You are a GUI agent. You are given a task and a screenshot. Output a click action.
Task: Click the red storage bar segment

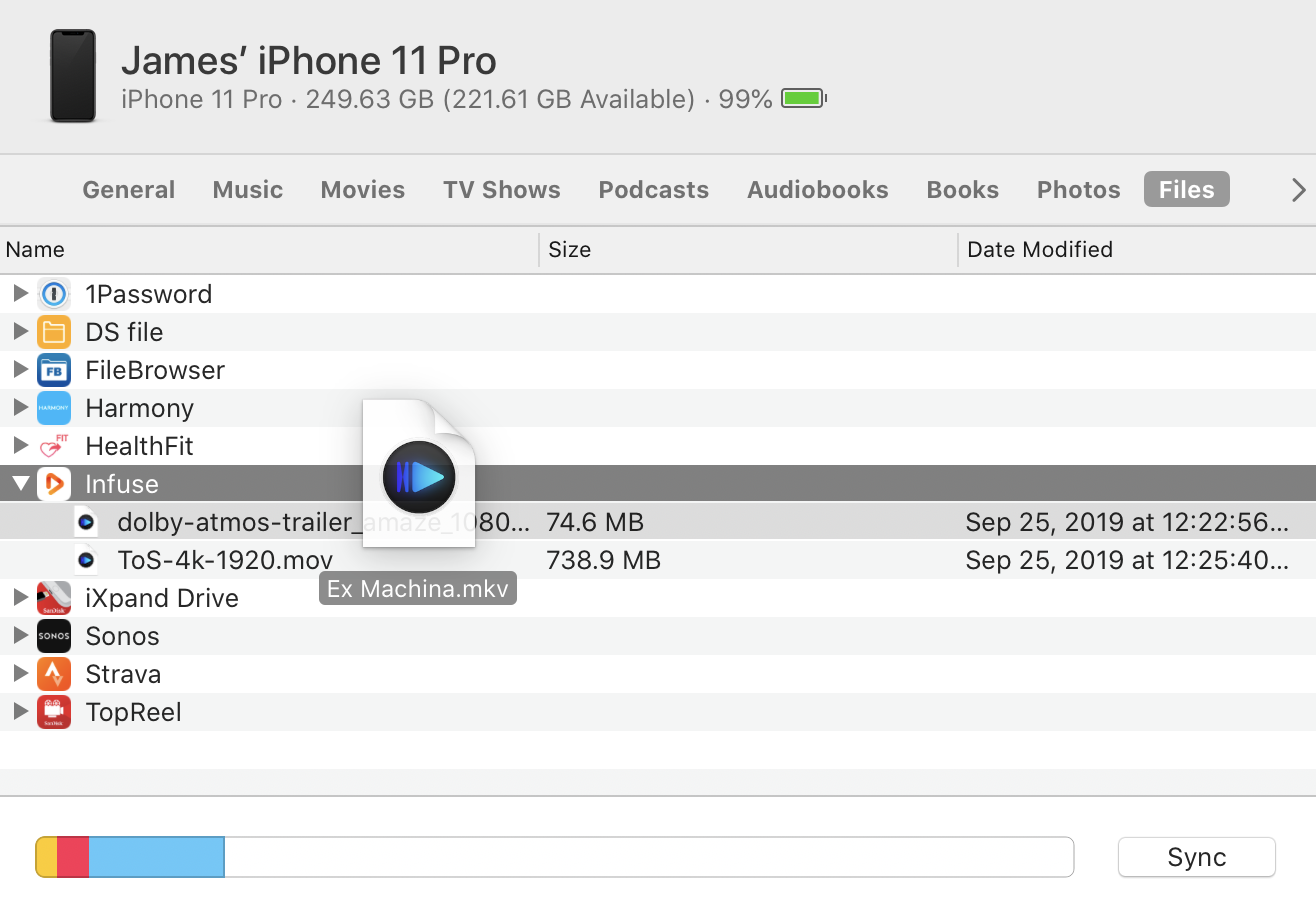pyautogui.click(x=73, y=857)
